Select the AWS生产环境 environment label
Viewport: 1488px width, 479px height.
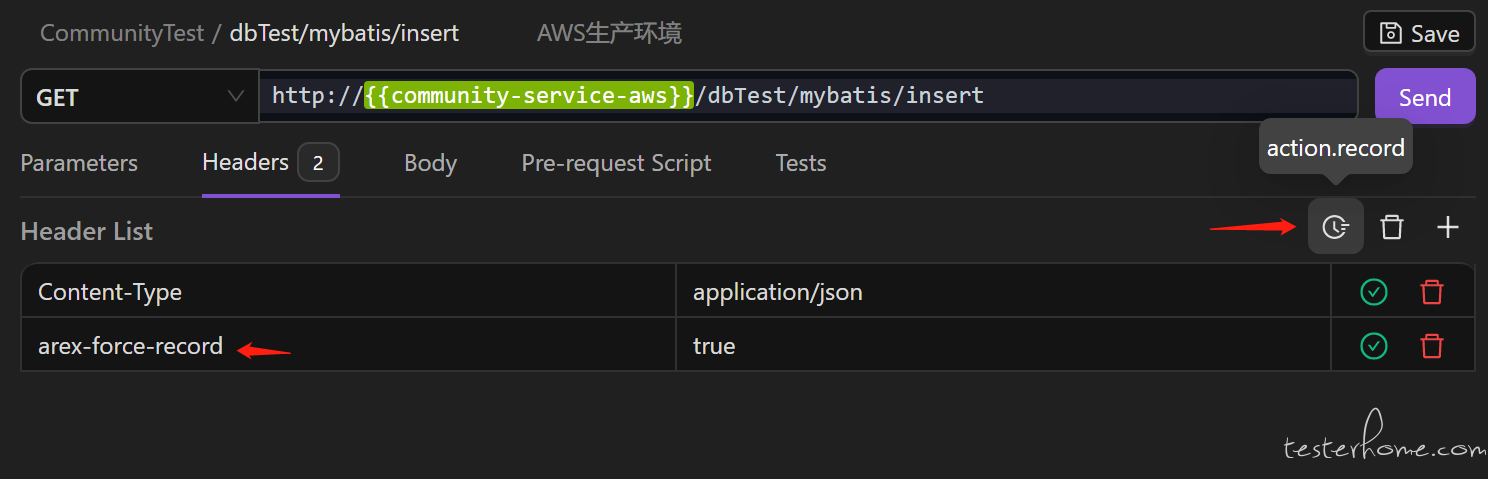click(609, 33)
